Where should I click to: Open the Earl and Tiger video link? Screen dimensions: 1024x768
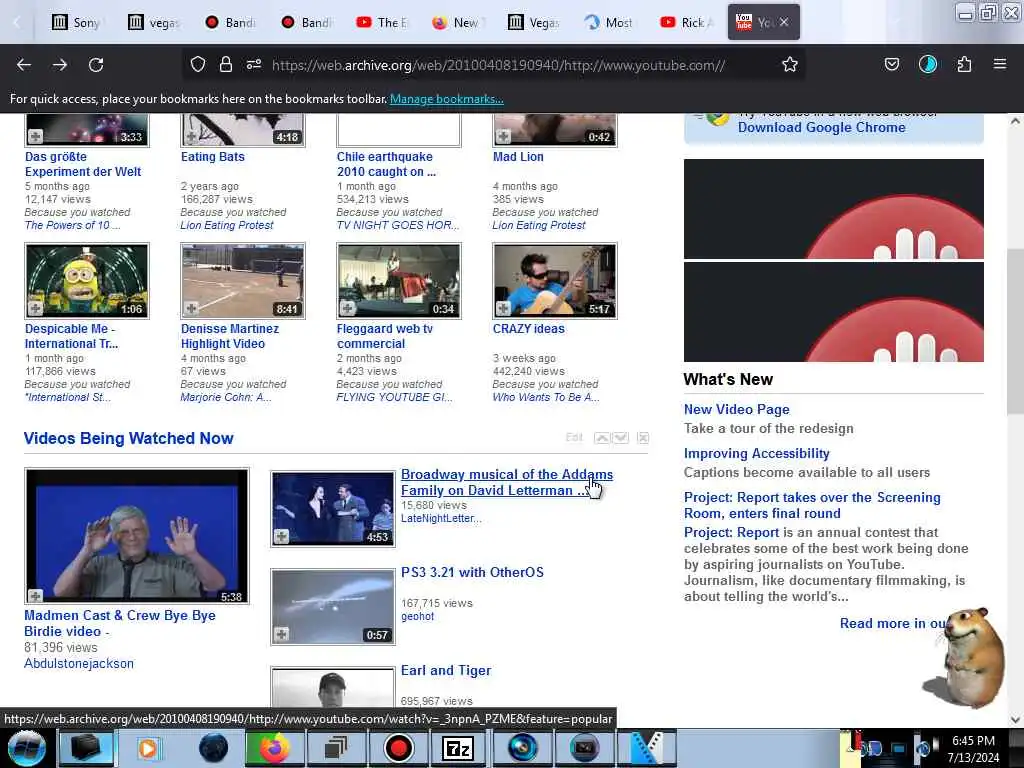(x=446, y=670)
